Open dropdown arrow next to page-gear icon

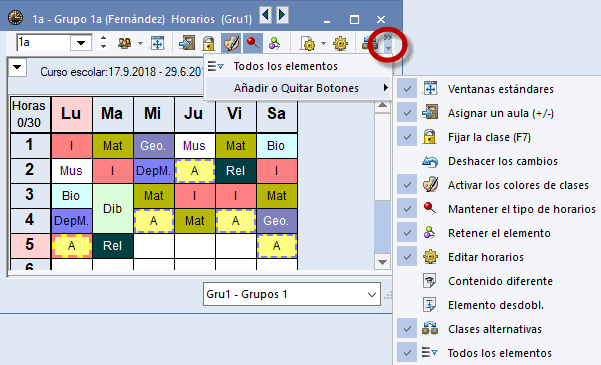323,43
